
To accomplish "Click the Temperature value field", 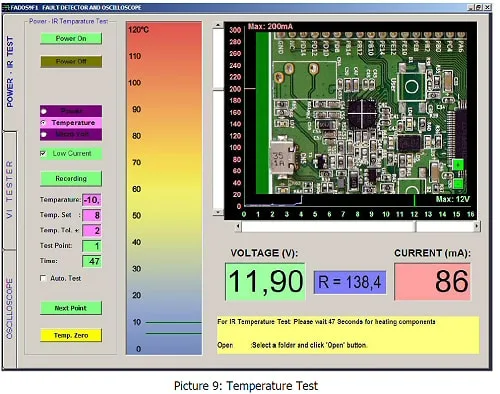I will (92, 200).
